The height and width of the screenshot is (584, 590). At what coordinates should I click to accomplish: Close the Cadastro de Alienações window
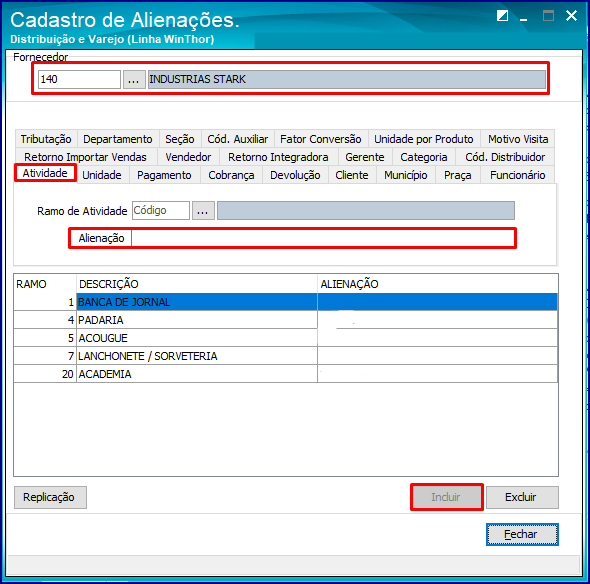[571, 16]
